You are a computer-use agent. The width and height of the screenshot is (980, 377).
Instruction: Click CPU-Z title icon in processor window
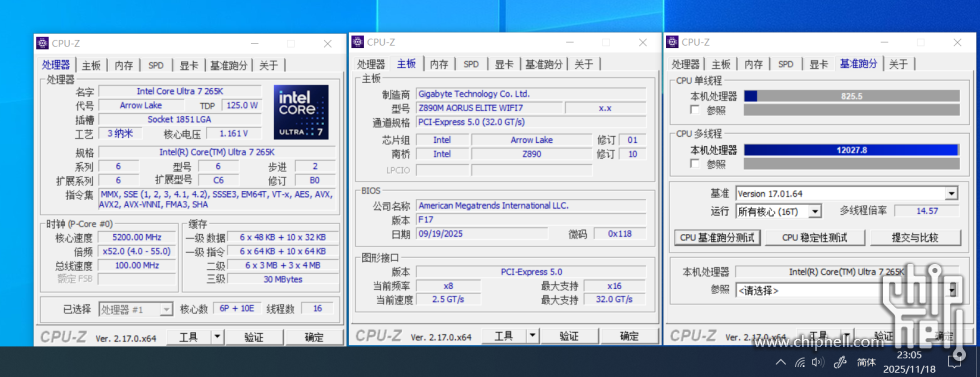[x=42, y=43]
